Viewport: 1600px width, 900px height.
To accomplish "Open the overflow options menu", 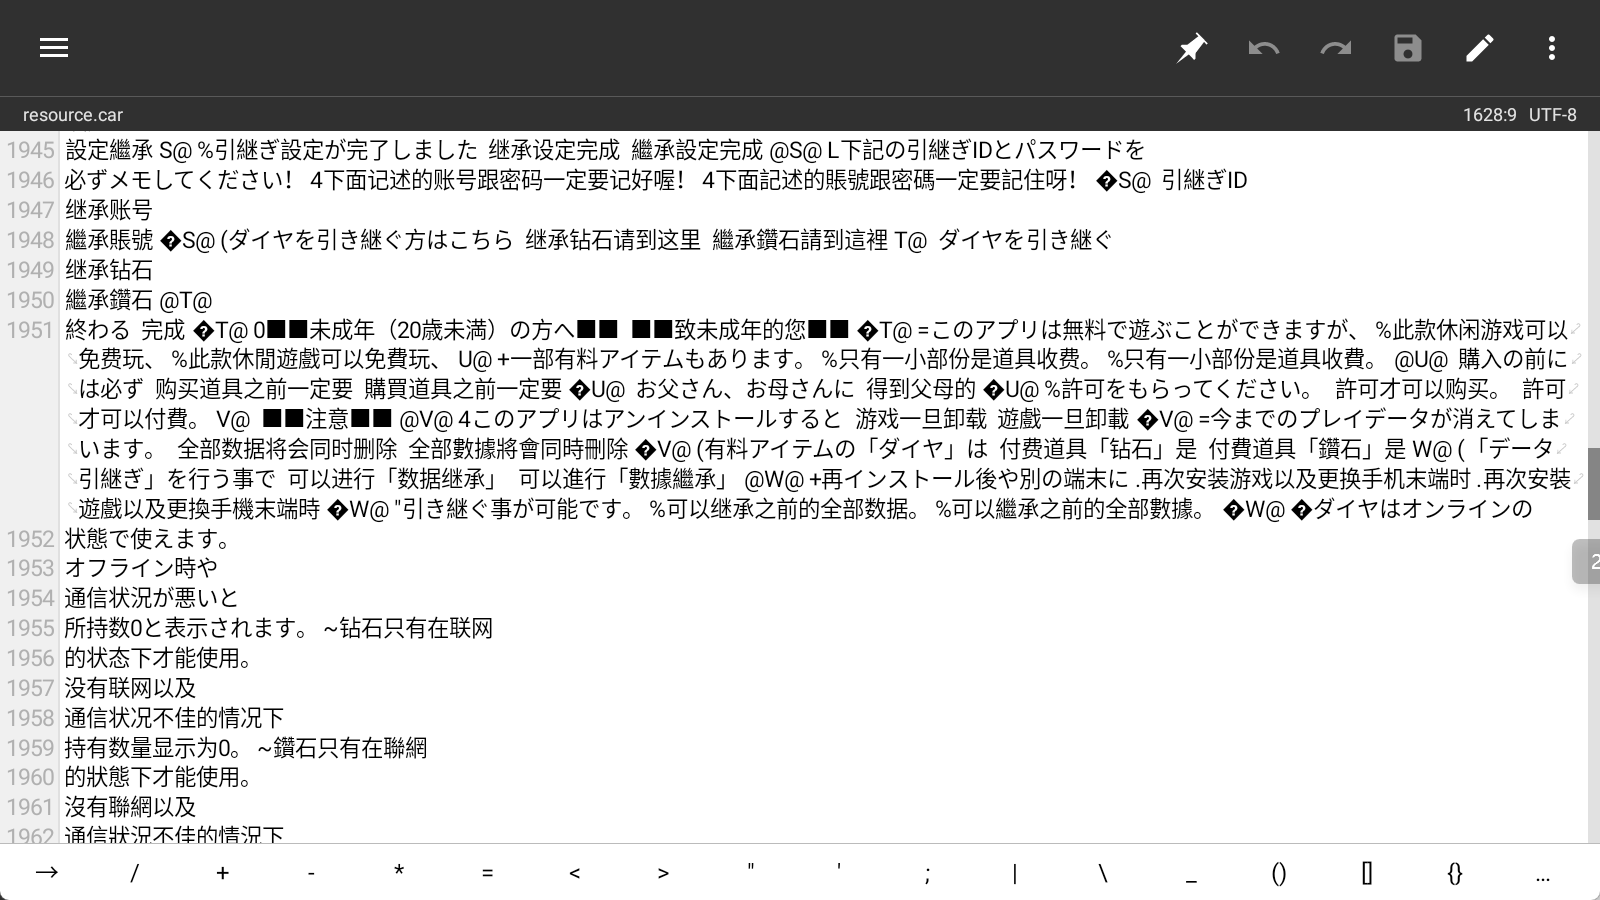I will pos(1552,47).
